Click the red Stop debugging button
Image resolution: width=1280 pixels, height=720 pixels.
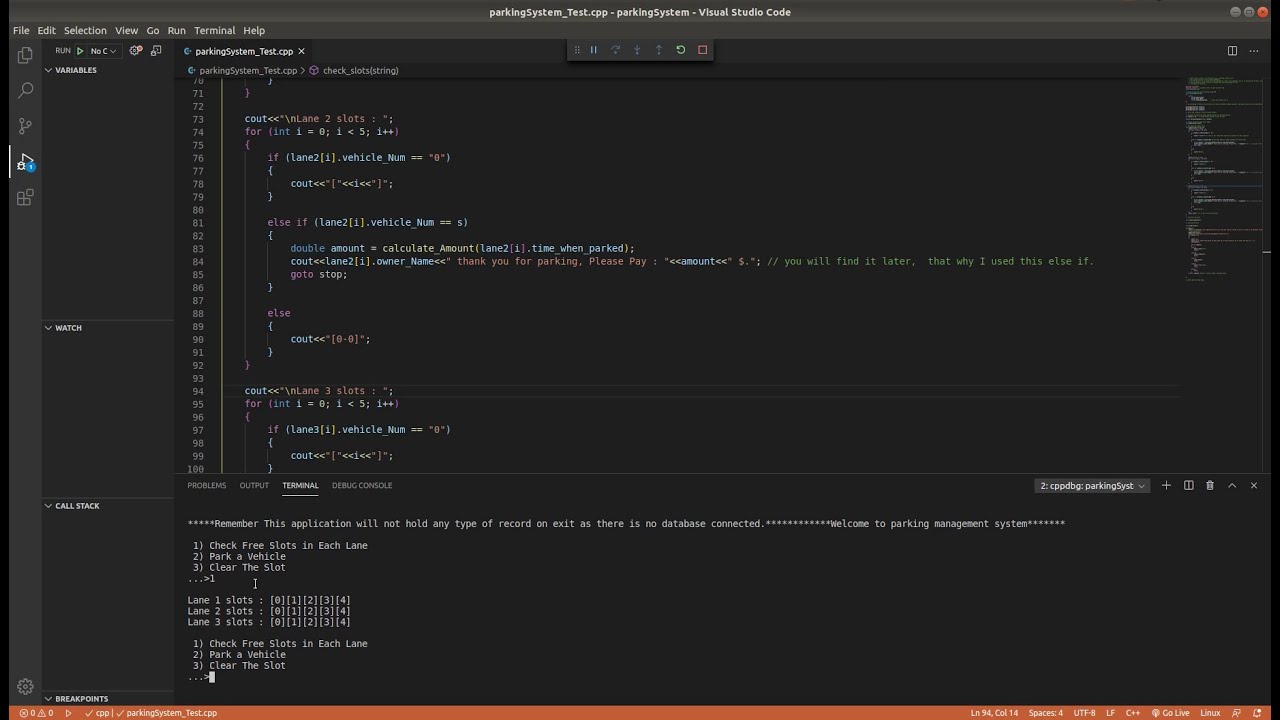pyautogui.click(x=703, y=50)
